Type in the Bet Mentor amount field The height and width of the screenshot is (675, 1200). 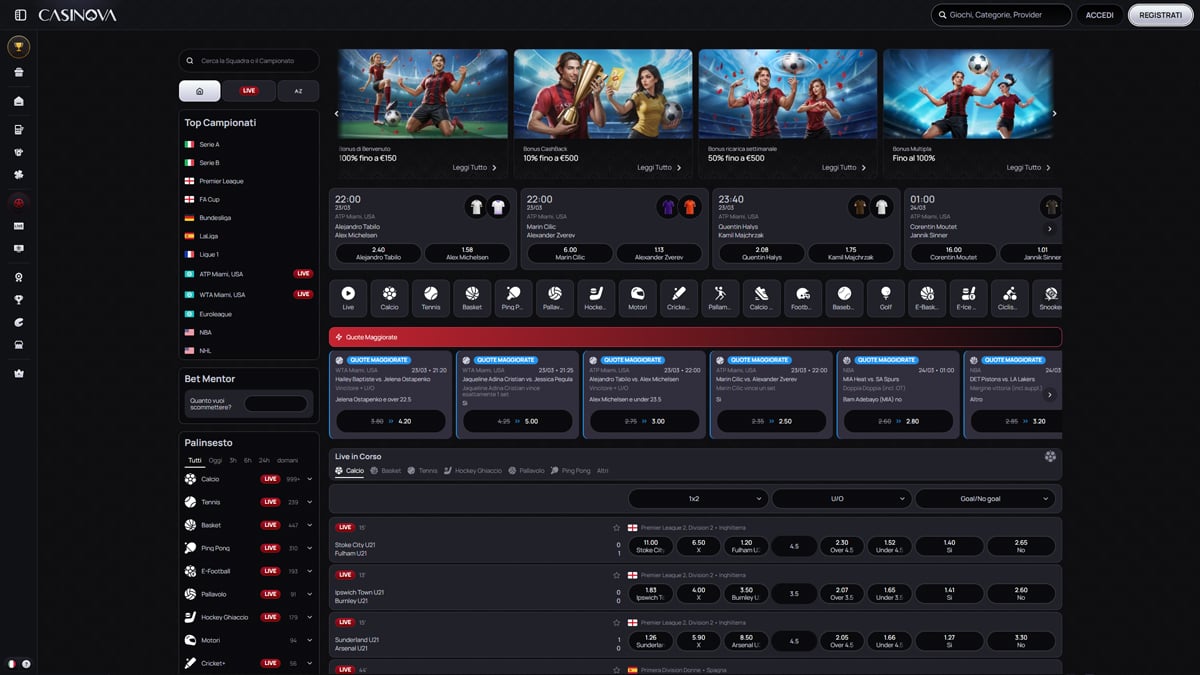275,403
